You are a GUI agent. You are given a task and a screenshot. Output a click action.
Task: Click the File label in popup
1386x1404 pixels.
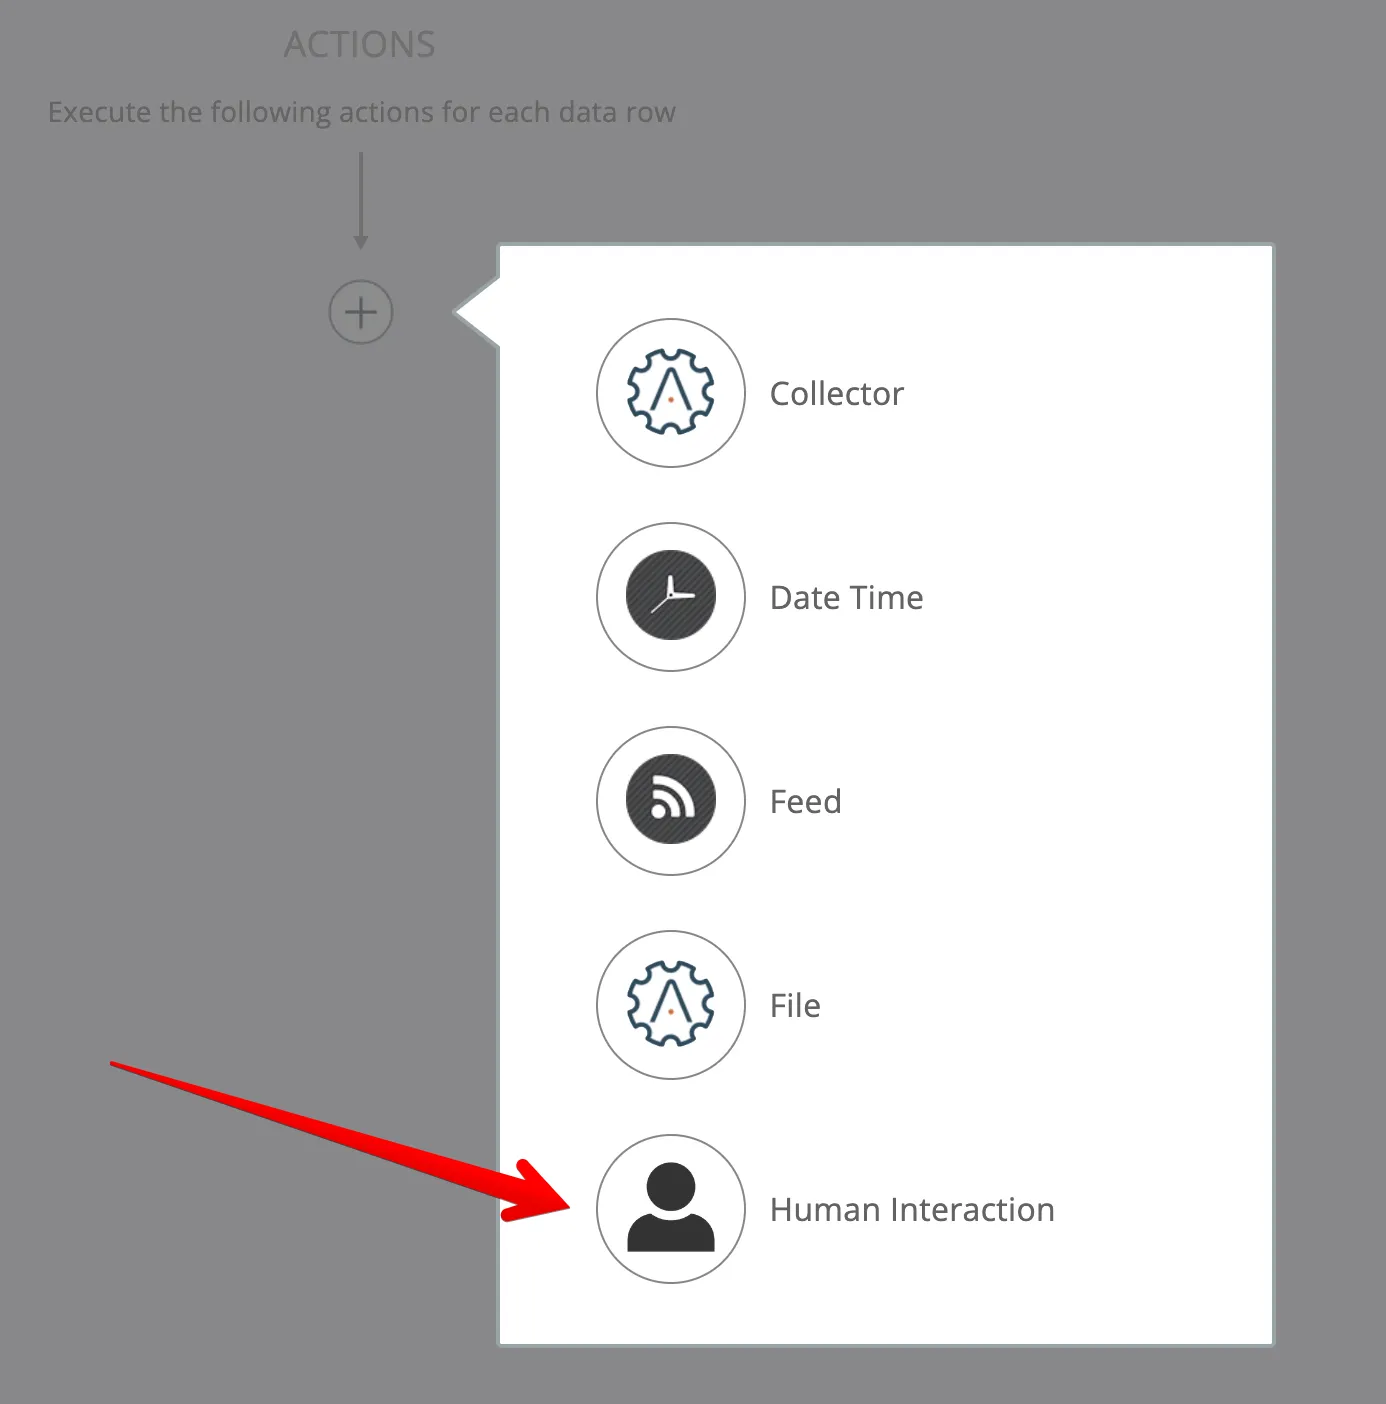(x=795, y=1005)
